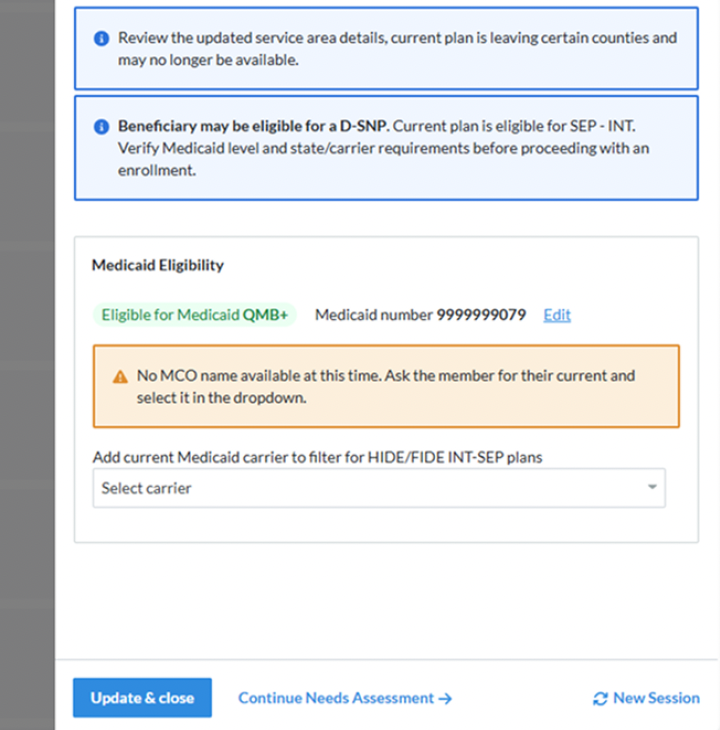
Task: Click the Eligible for Medicaid QMB+ badge
Action: [x=195, y=315]
